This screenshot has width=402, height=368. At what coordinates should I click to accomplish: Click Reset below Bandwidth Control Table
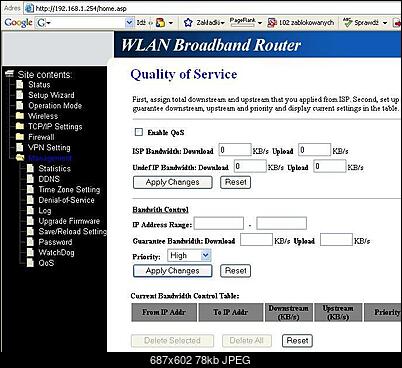point(297,341)
